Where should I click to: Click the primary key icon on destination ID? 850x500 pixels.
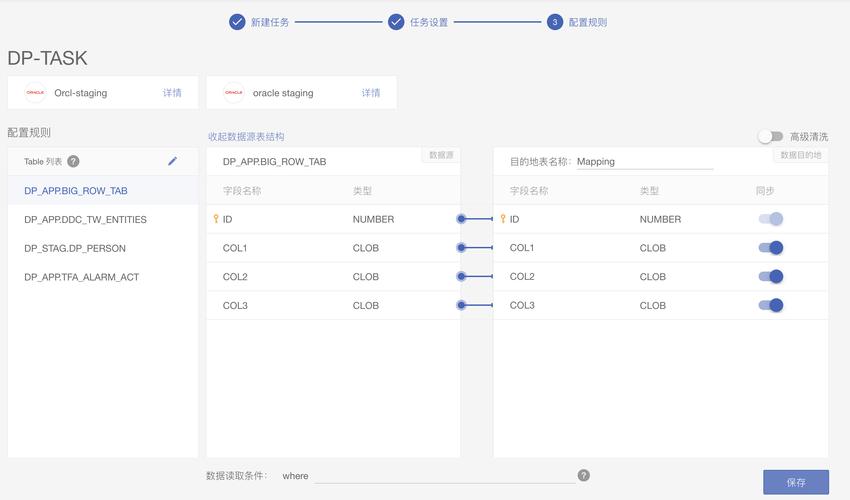pyautogui.click(x=503, y=219)
